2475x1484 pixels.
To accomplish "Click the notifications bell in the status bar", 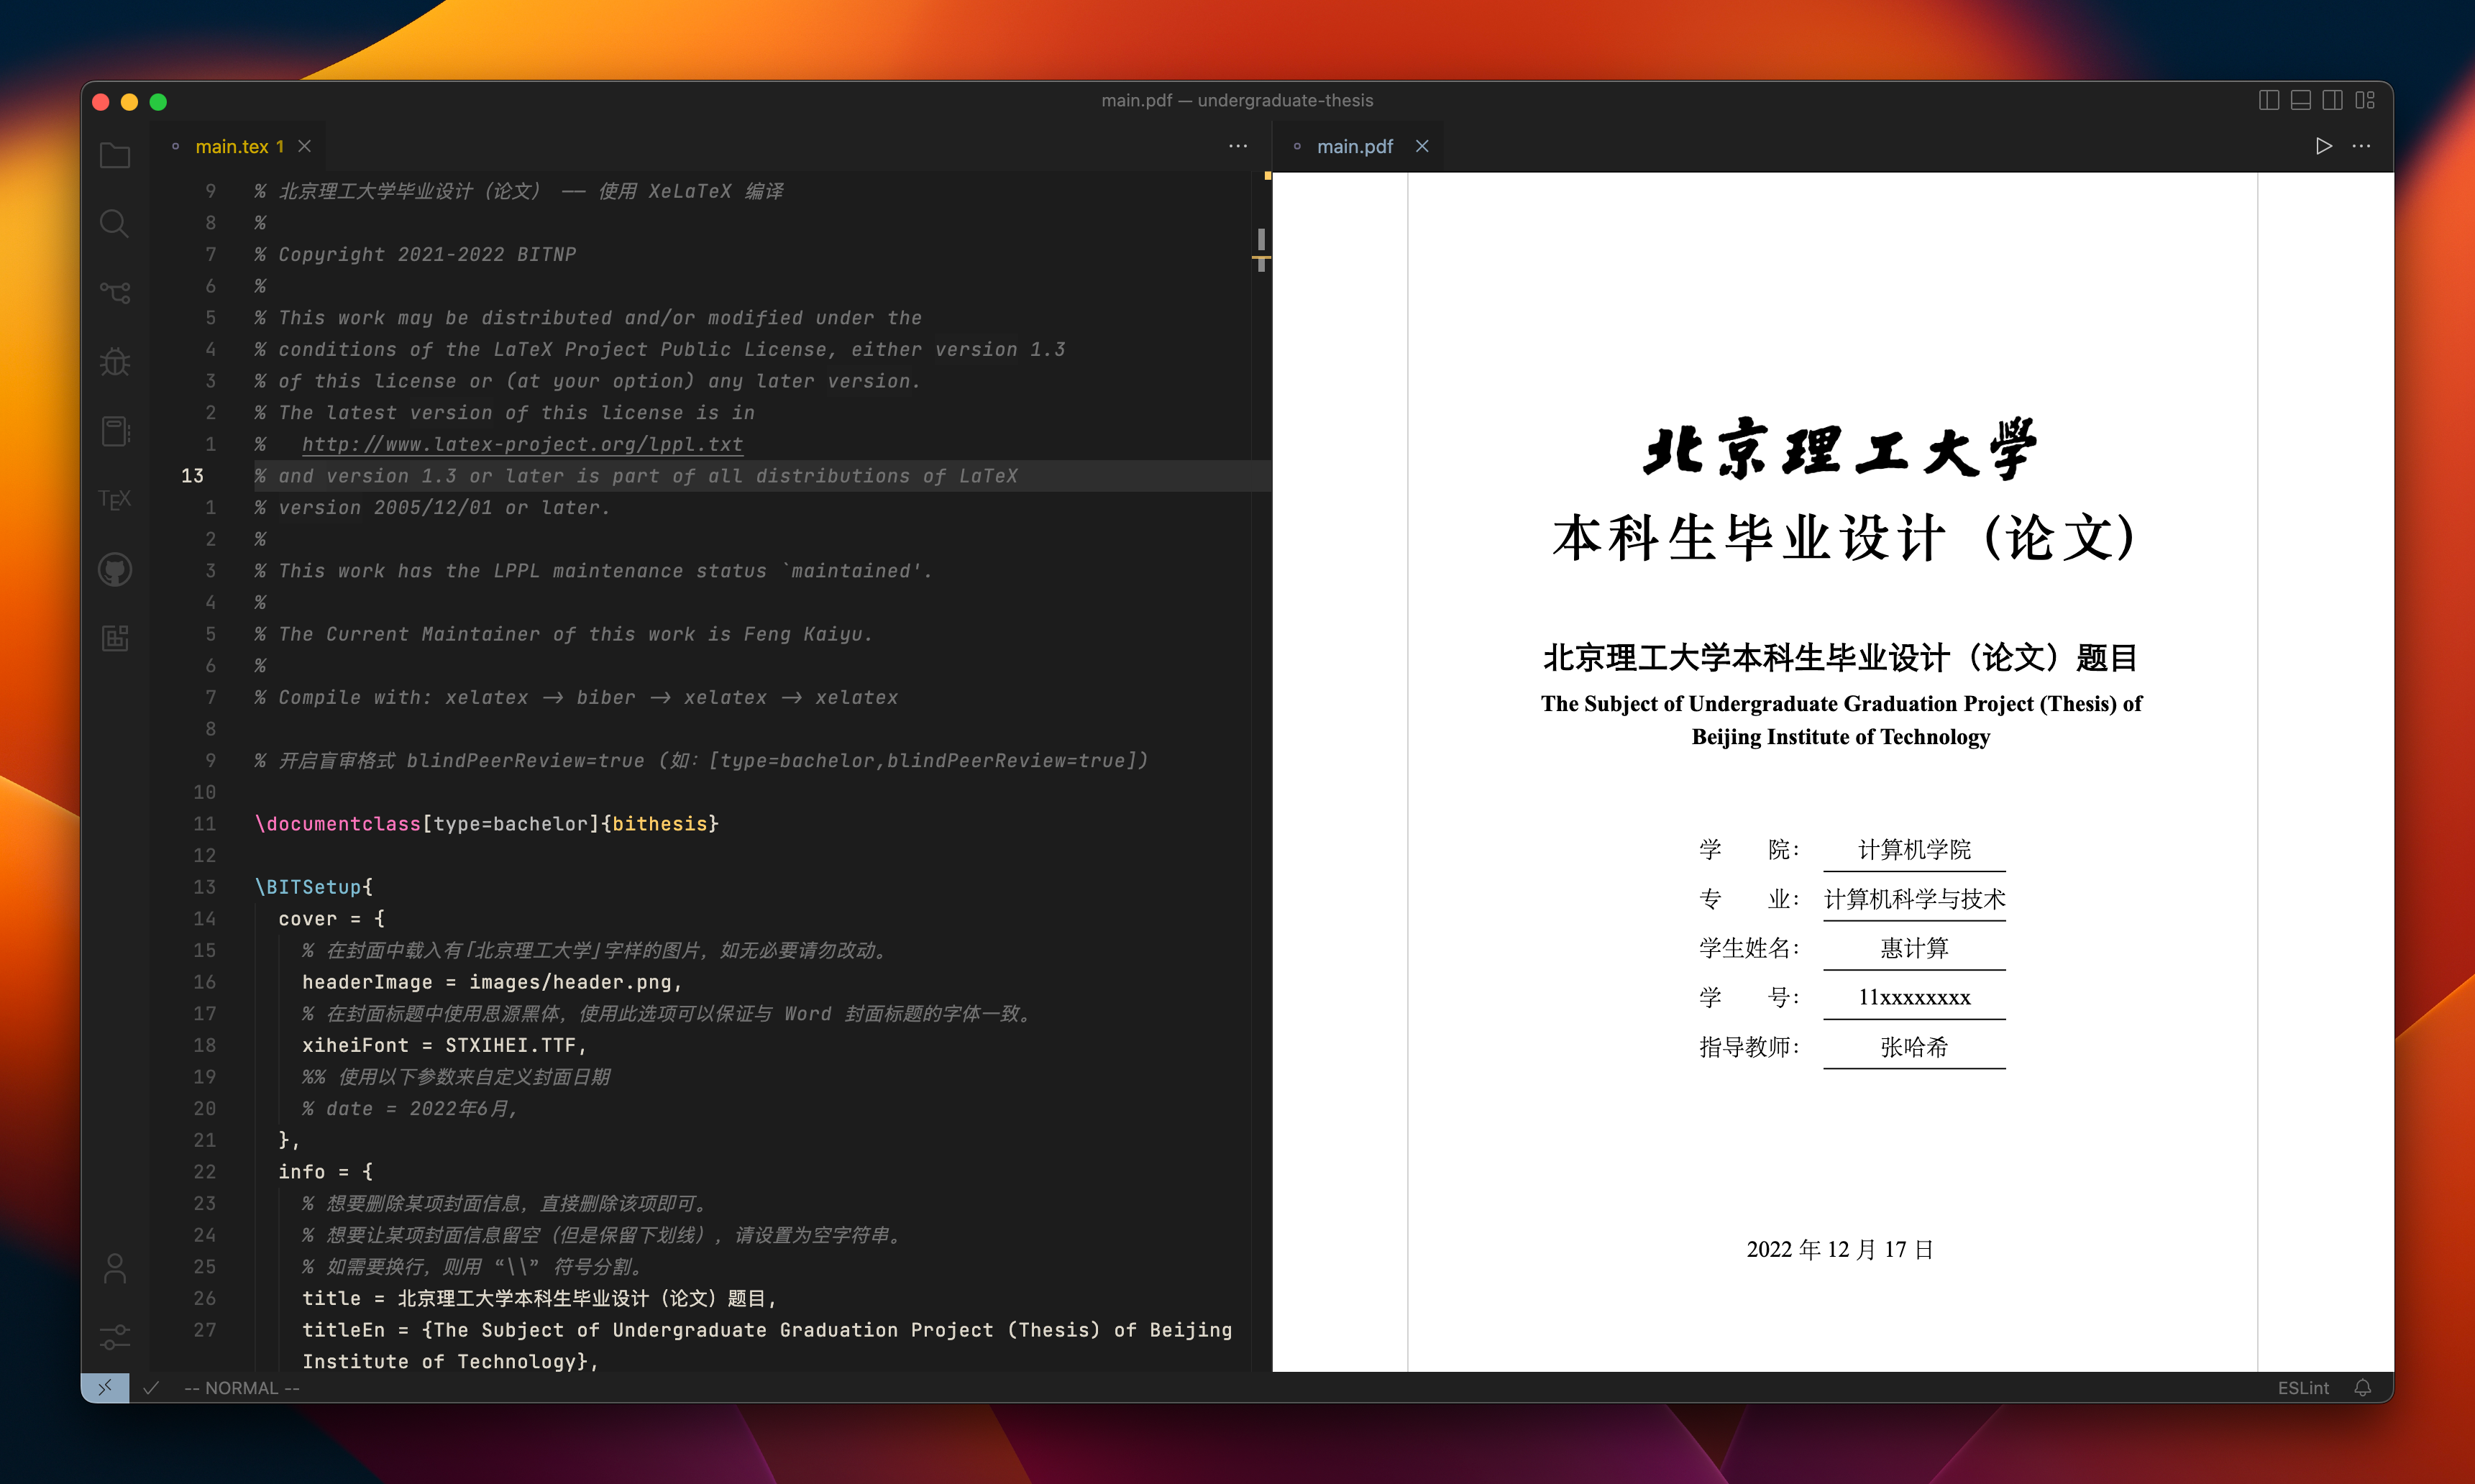I will pos(2362,1388).
